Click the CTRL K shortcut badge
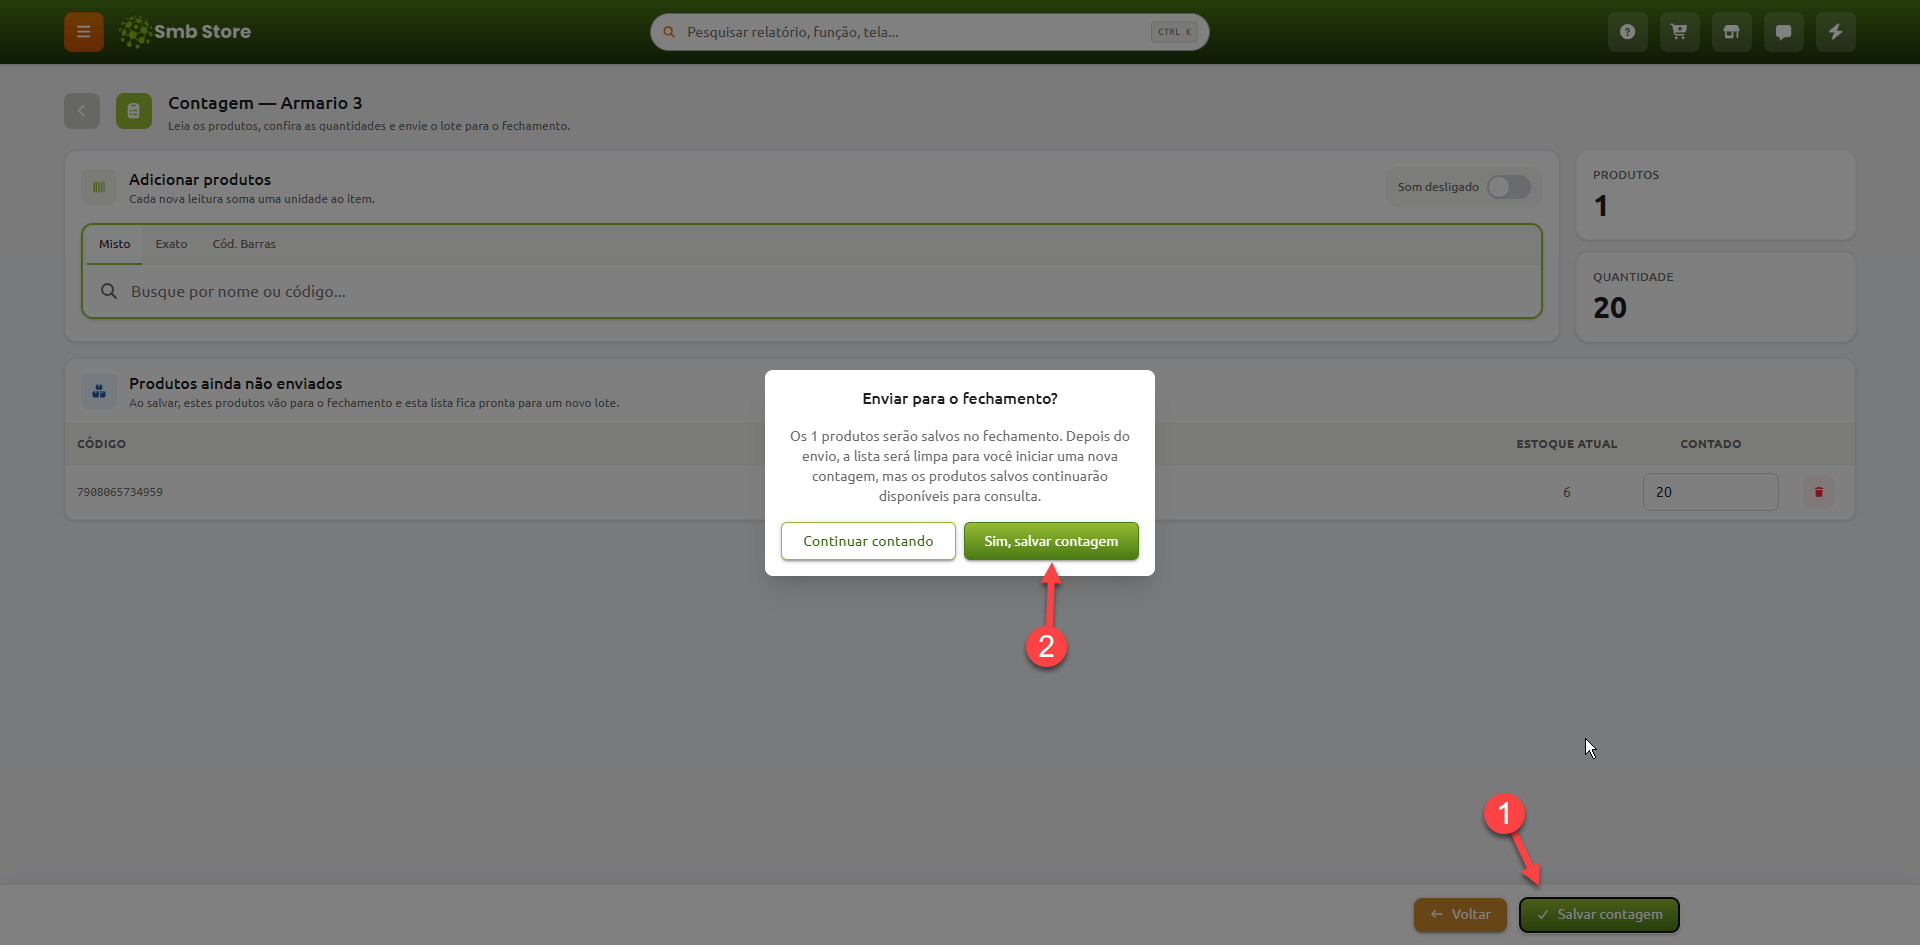The height and width of the screenshot is (945, 1920). [x=1174, y=32]
